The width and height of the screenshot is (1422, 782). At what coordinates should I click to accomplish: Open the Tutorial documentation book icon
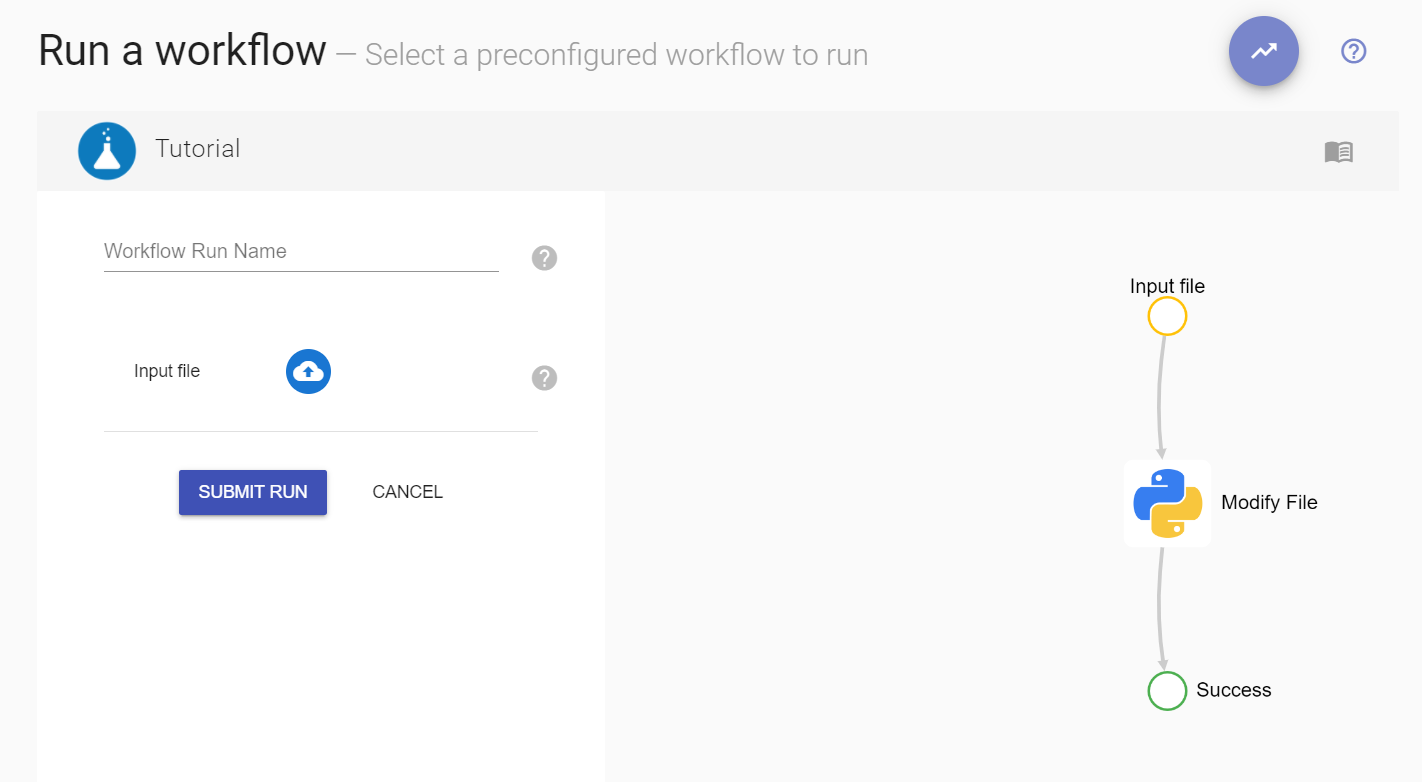(1338, 152)
